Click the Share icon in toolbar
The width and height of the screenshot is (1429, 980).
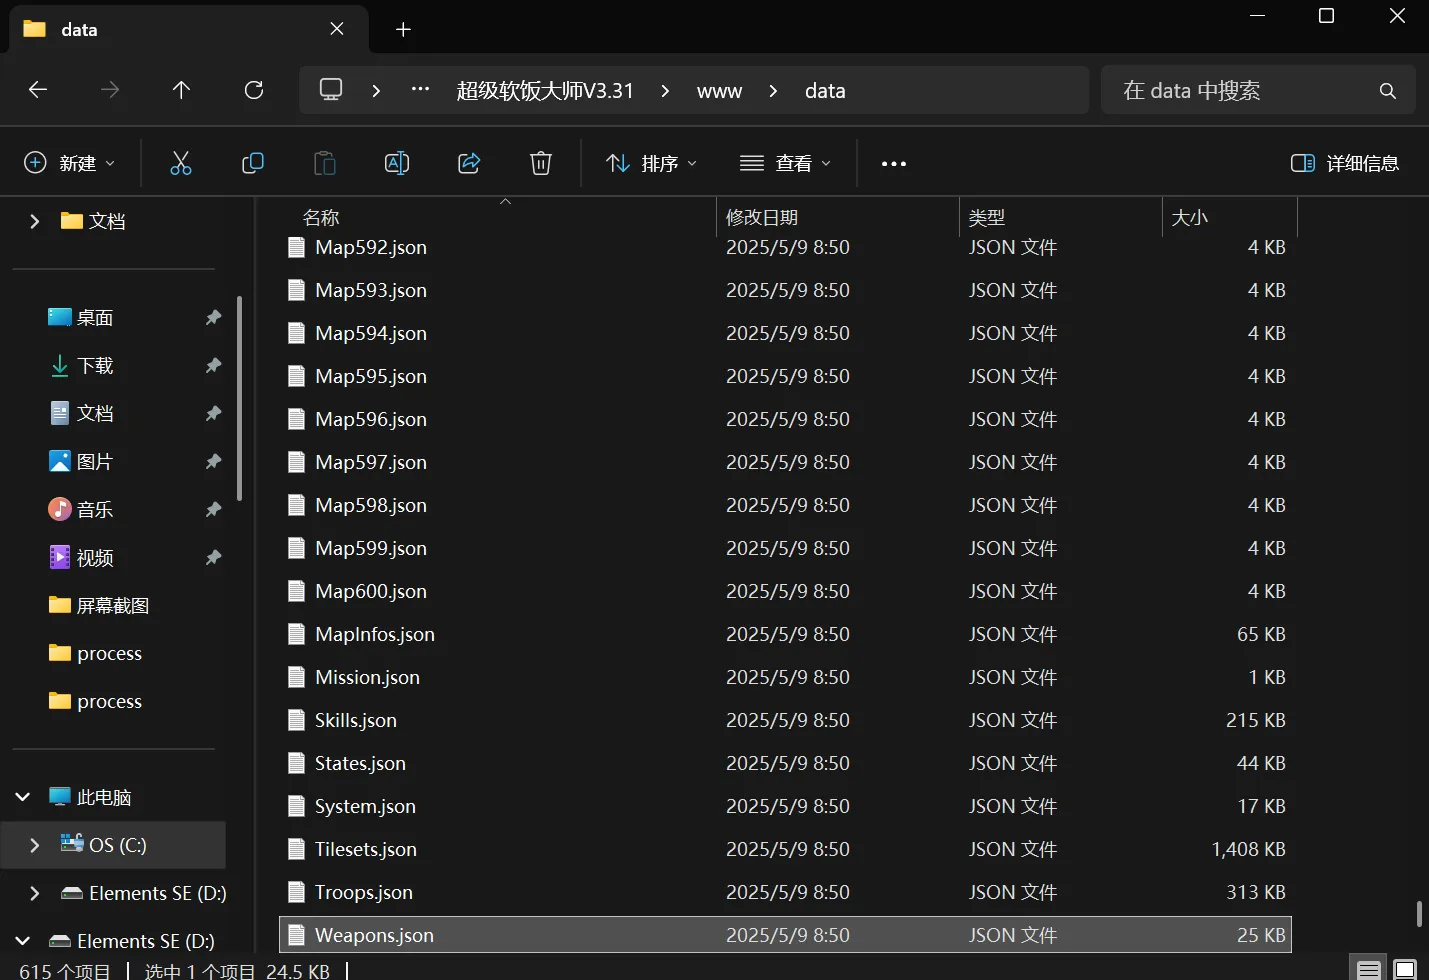click(x=469, y=163)
